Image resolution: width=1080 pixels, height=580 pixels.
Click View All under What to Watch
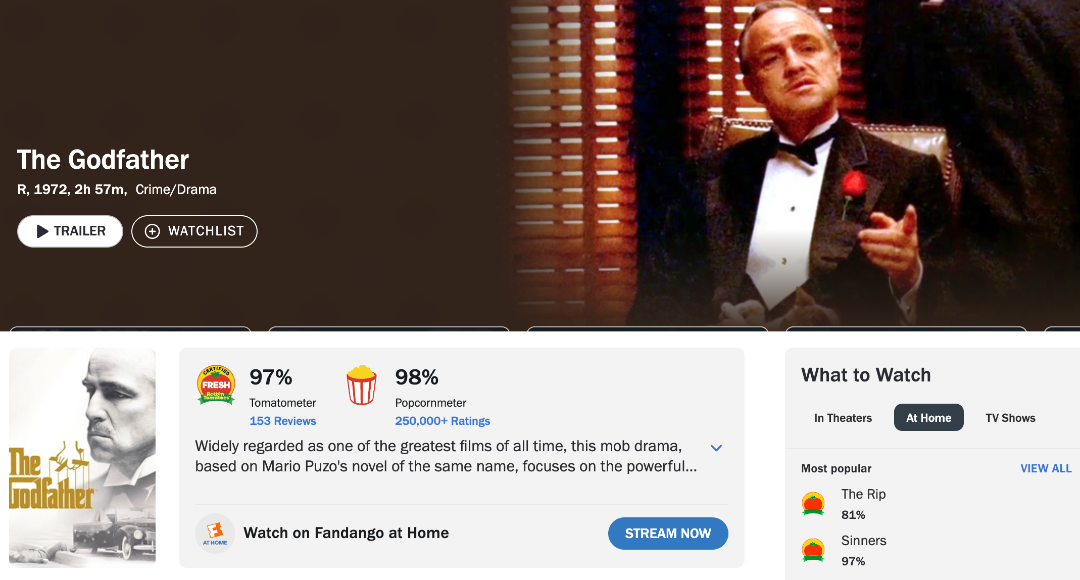point(1046,468)
